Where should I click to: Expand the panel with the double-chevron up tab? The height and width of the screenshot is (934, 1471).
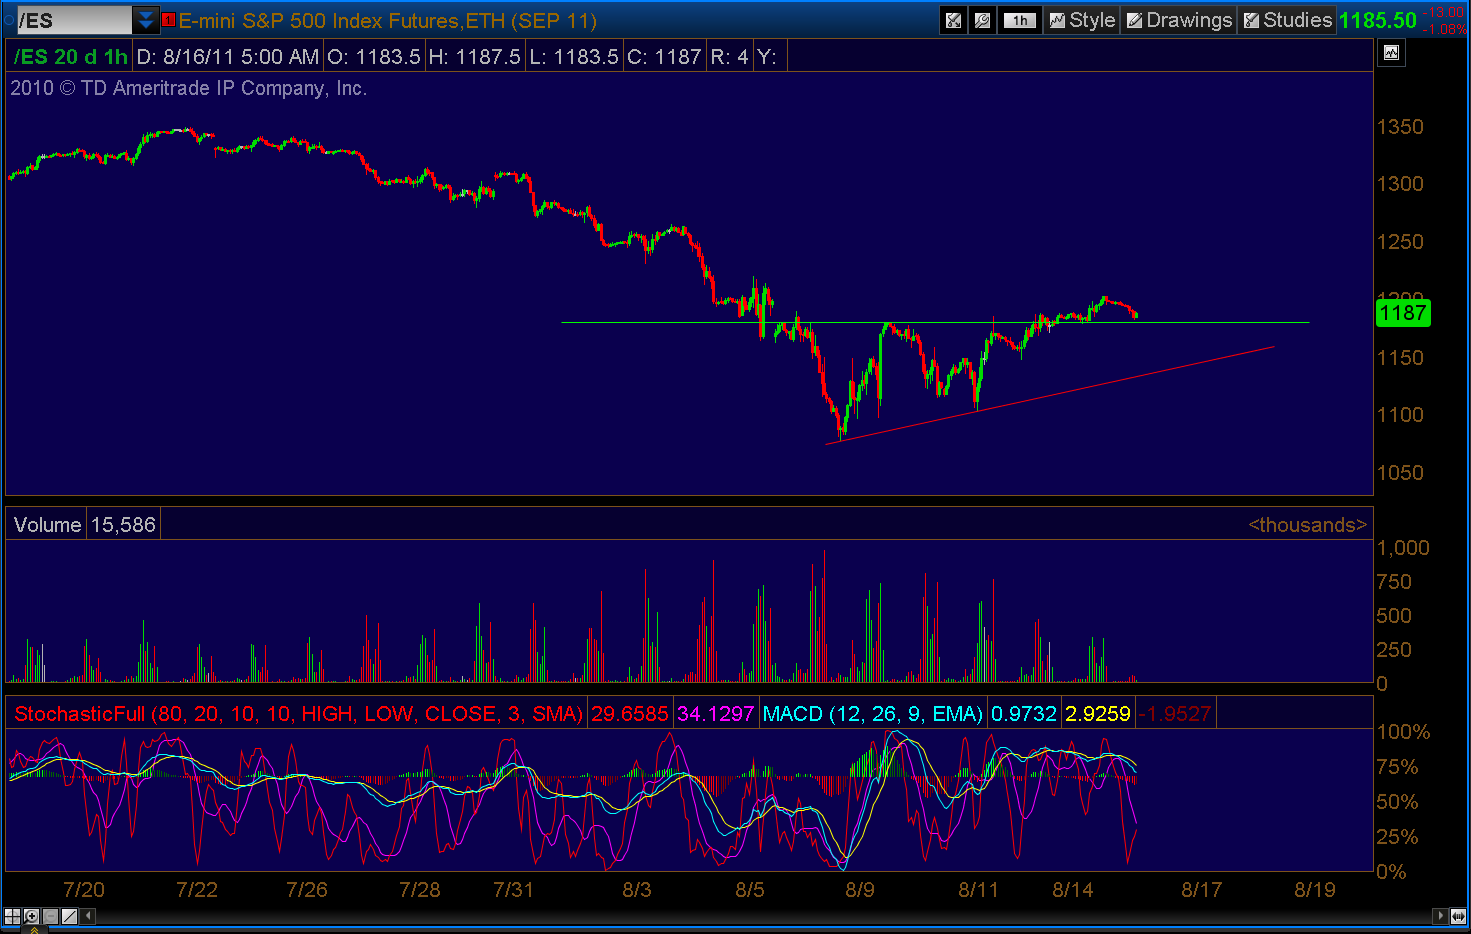pyautogui.click(x=35, y=930)
